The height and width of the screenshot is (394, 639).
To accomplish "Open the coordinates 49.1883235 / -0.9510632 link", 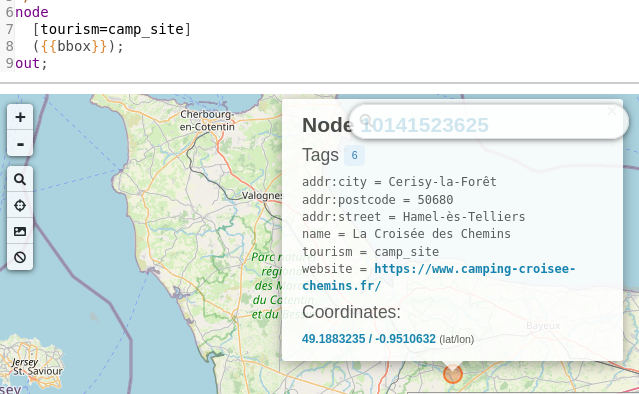I will 369,339.
